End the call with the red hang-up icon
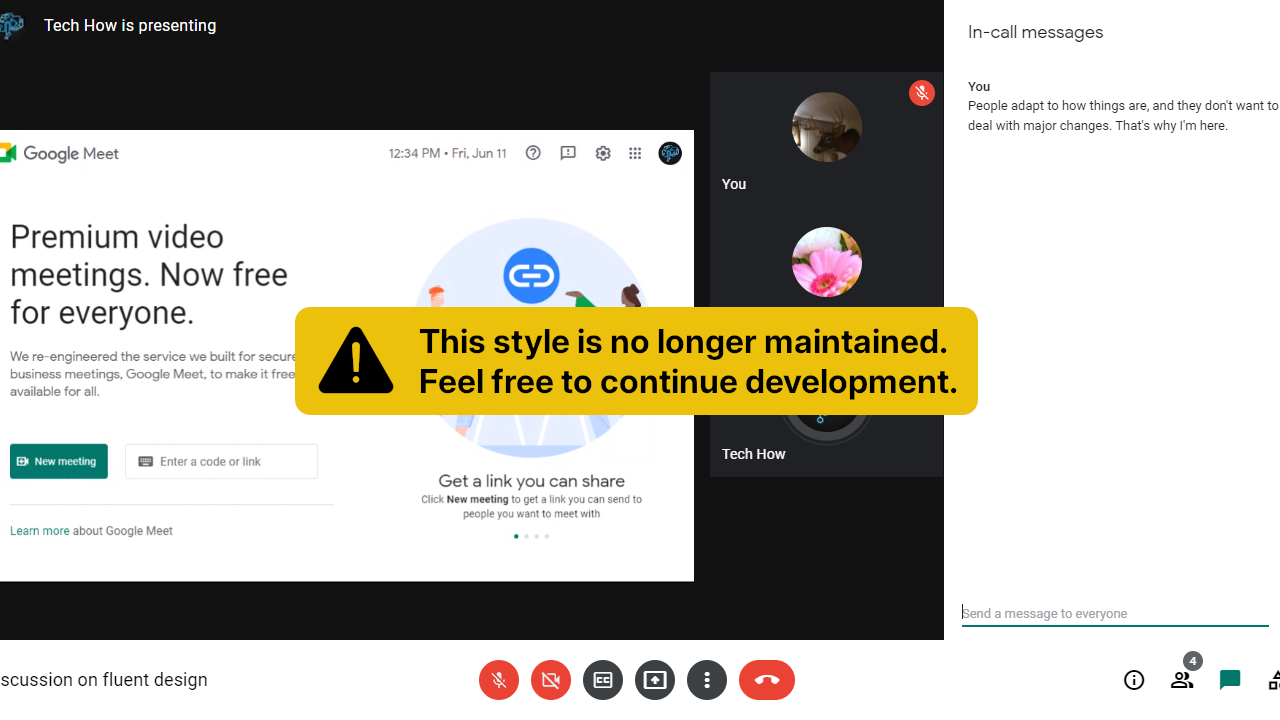The image size is (1280, 720). (767, 680)
